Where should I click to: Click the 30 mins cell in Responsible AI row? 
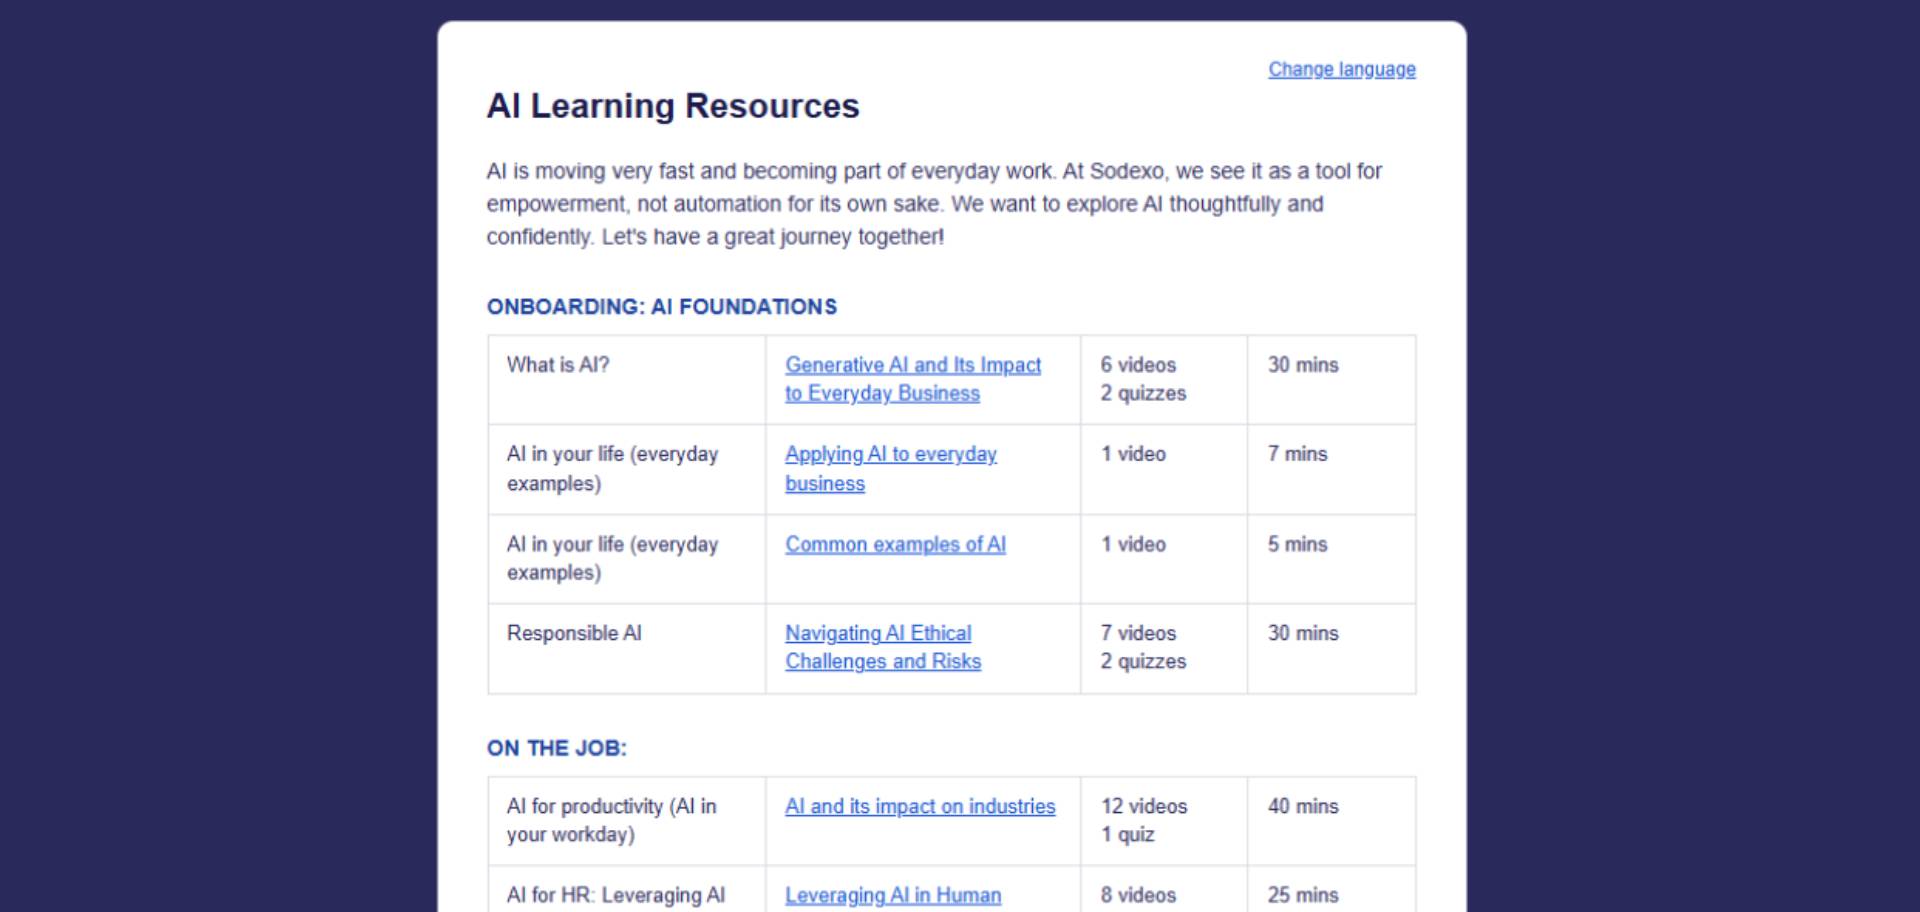pyautogui.click(x=1331, y=649)
